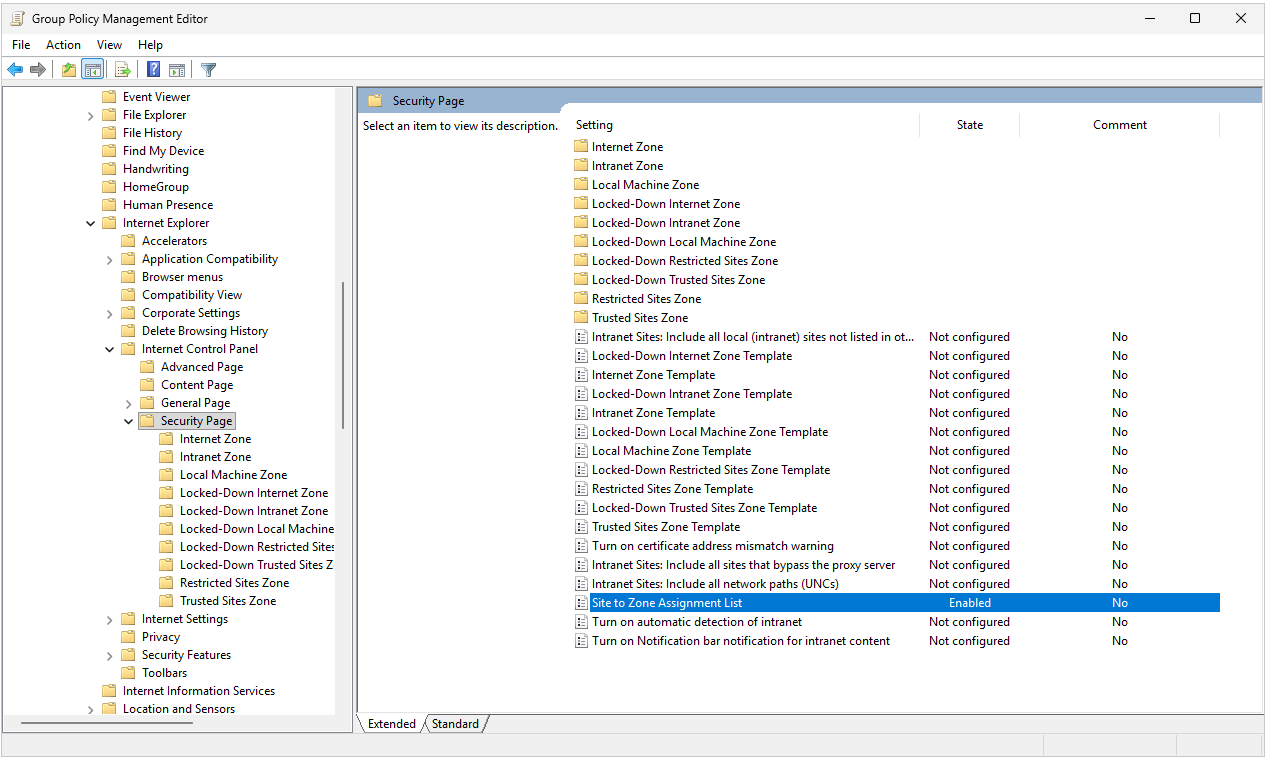Click the blue Back arrow in toolbar
The height and width of the screenshot is (759, 1266).
[x=15, y=70]
